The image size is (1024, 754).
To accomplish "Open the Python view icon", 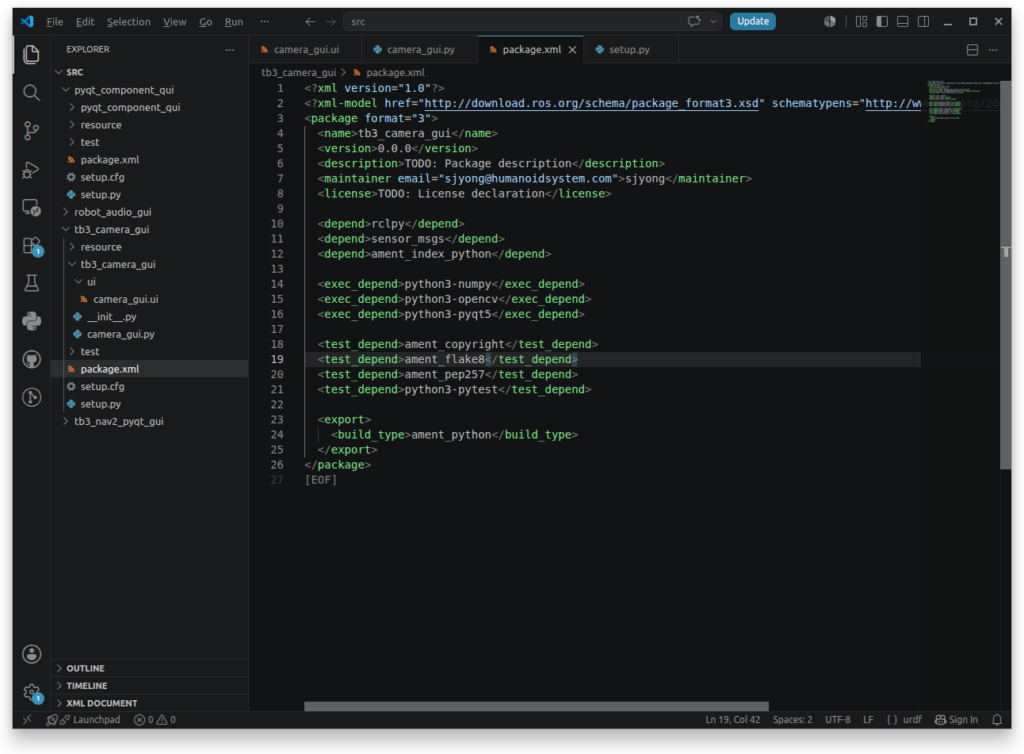I will coord(31,321).
